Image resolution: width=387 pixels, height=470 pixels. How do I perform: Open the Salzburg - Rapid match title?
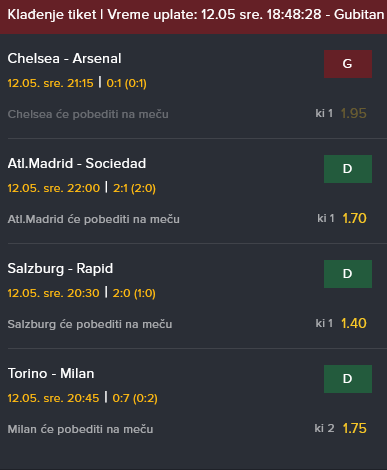[60, 269]
